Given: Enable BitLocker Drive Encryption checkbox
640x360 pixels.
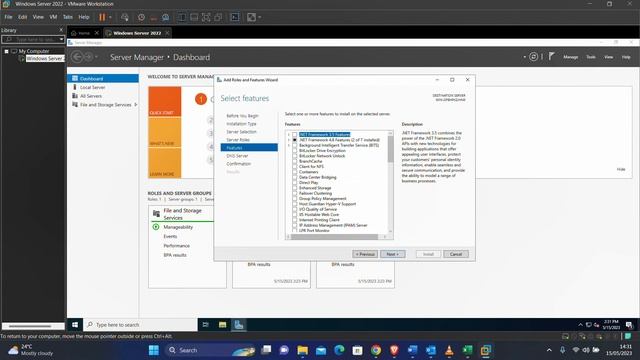Looking at the screenshot, I should 295,151.
